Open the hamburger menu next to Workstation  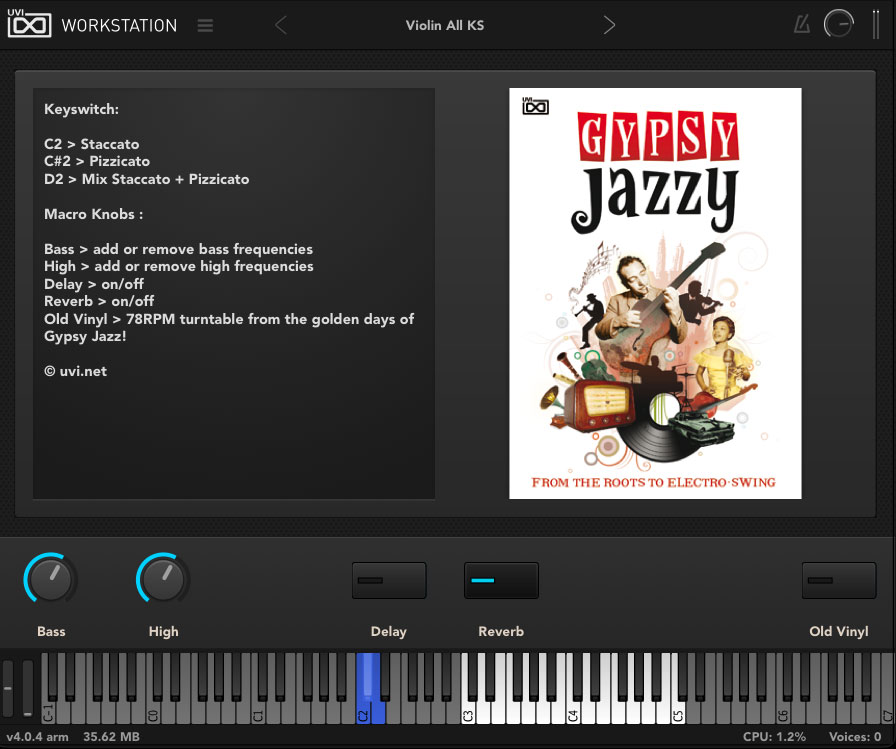[205, 25]
